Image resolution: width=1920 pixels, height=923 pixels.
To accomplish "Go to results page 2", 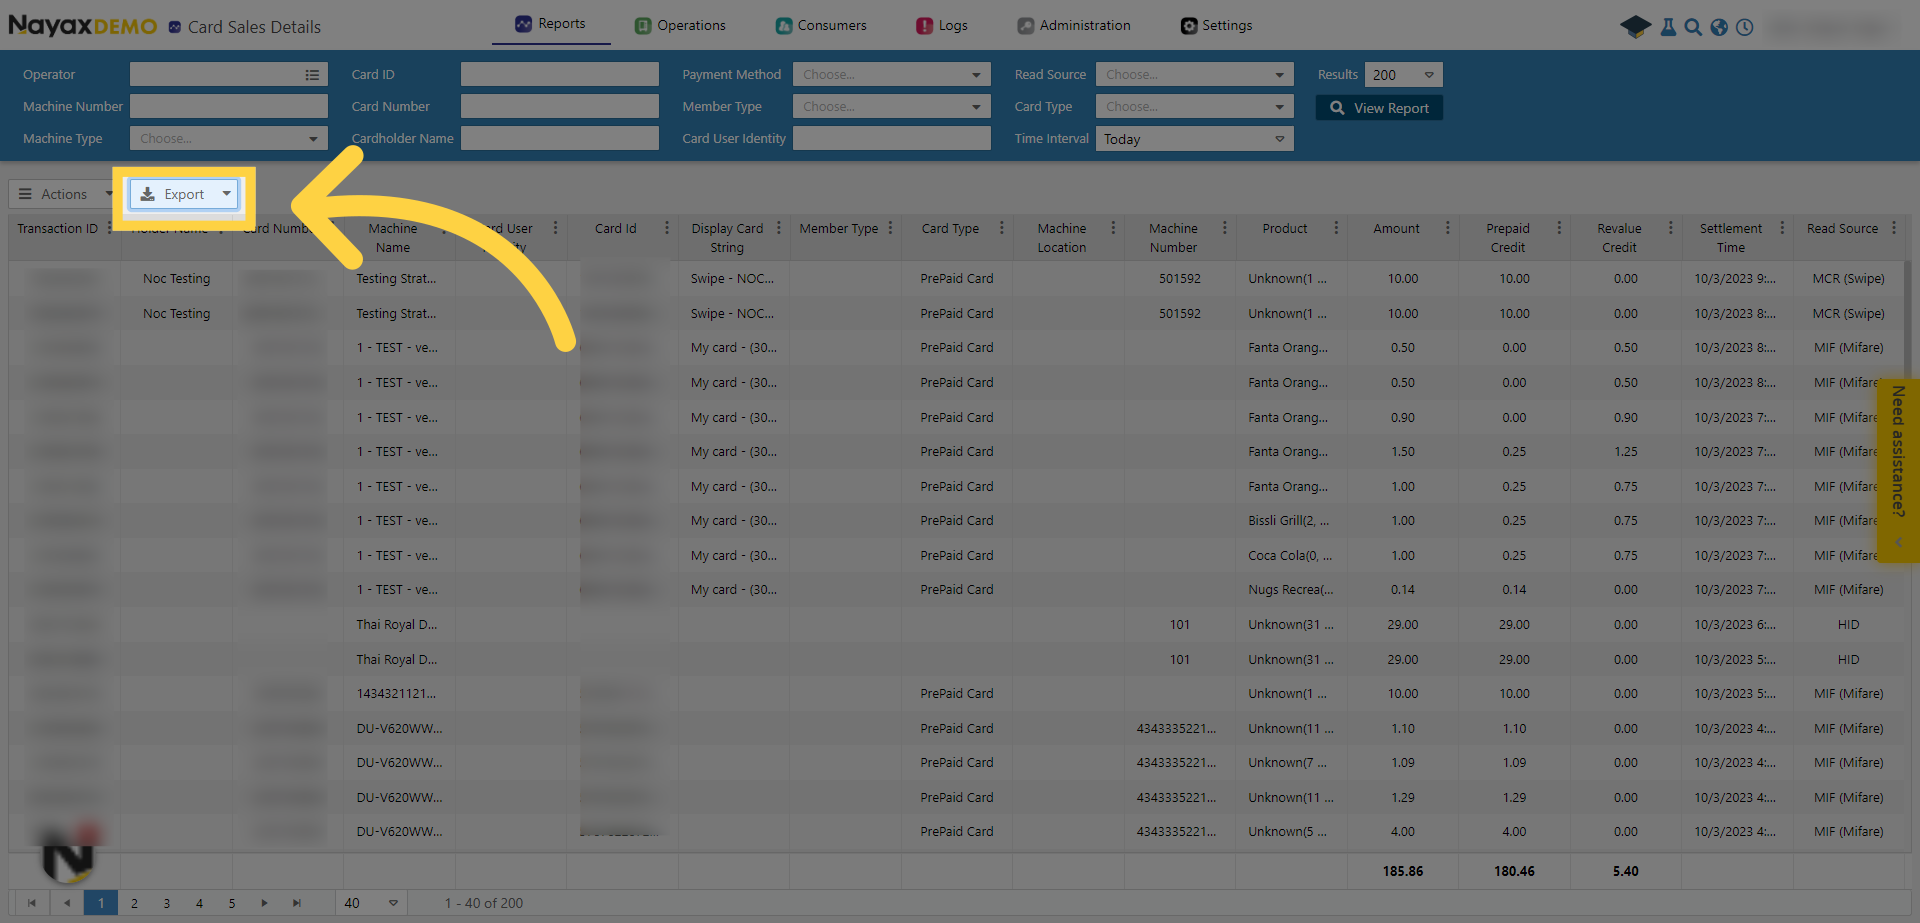I will [x=134, y=903].
